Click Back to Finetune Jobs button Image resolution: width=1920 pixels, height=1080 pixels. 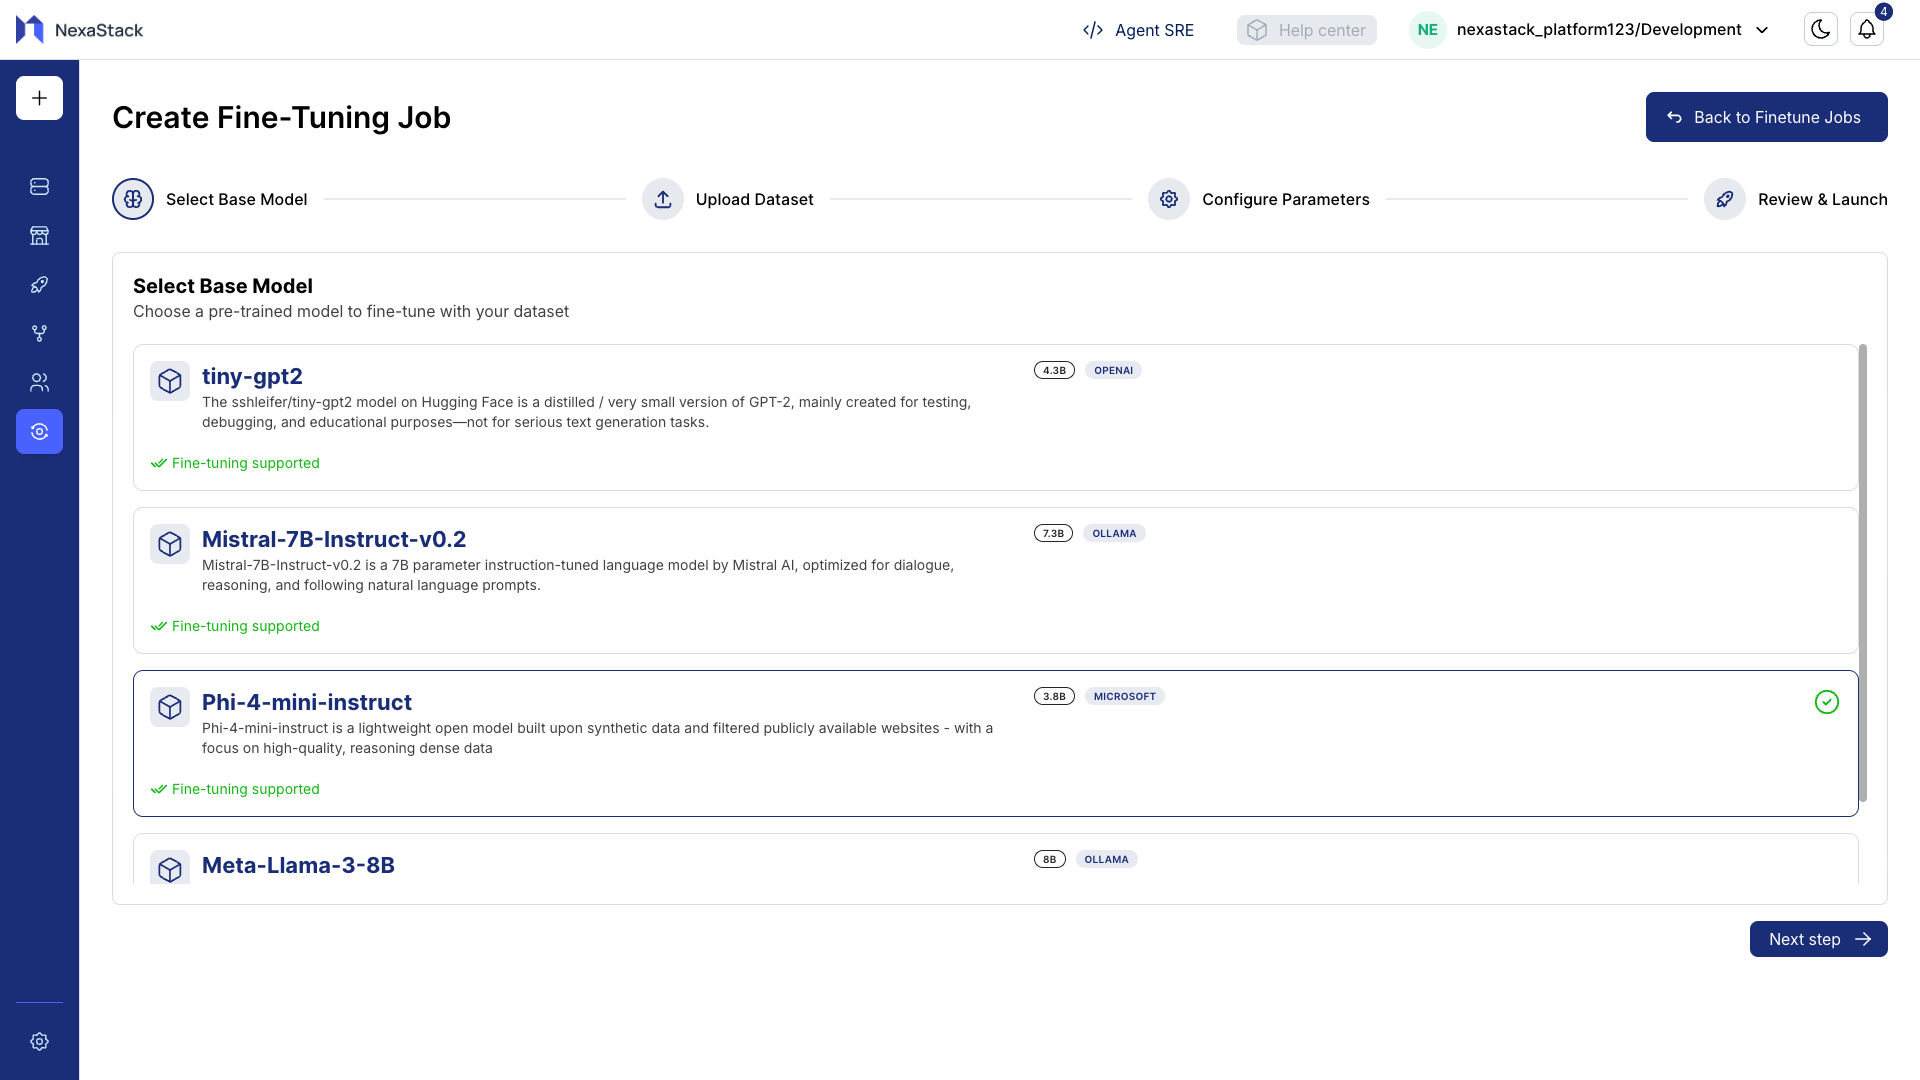1766,117
